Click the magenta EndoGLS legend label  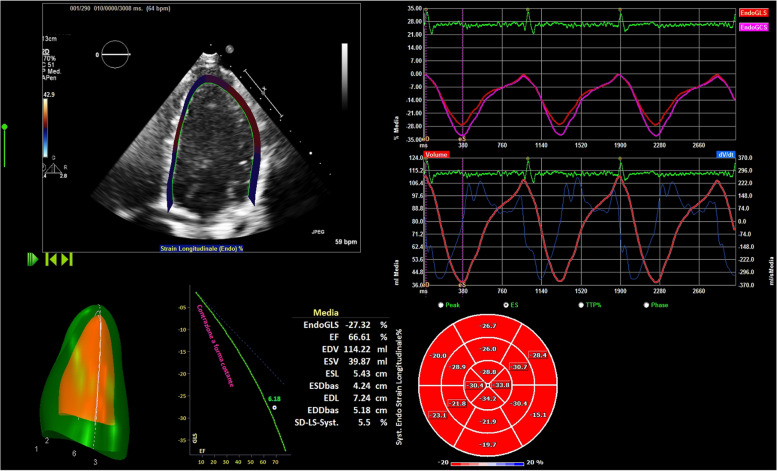tap(750, 27)
